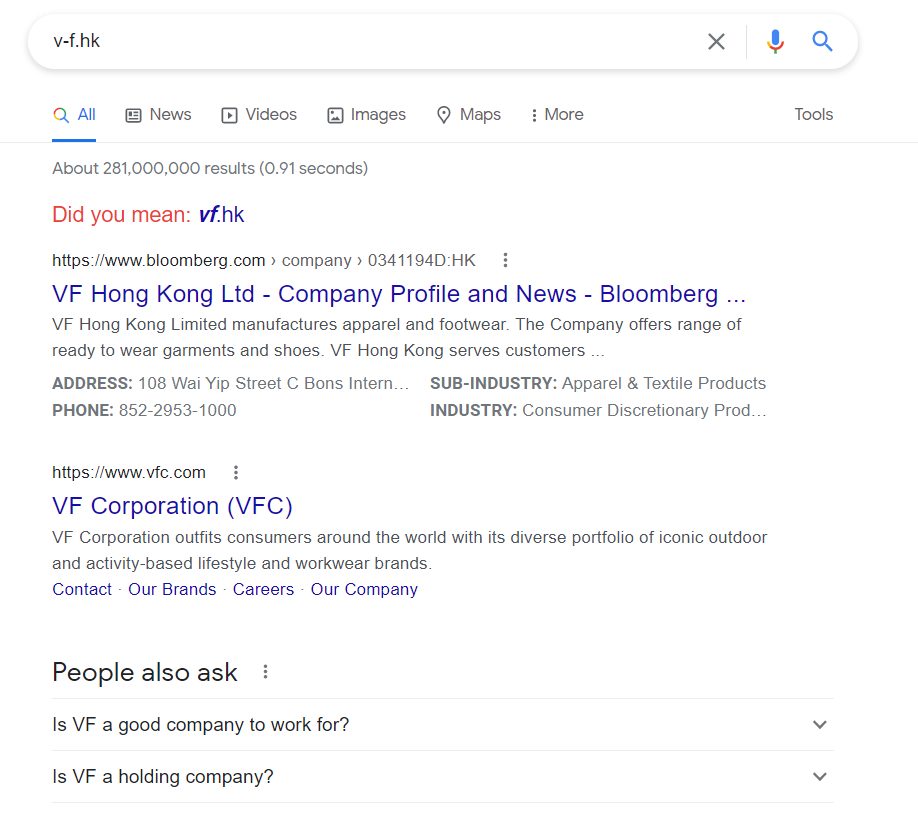Viewport: 918px width, 815px height.
Task: Clear the search box with the X icon
Action: click(716, 42)
